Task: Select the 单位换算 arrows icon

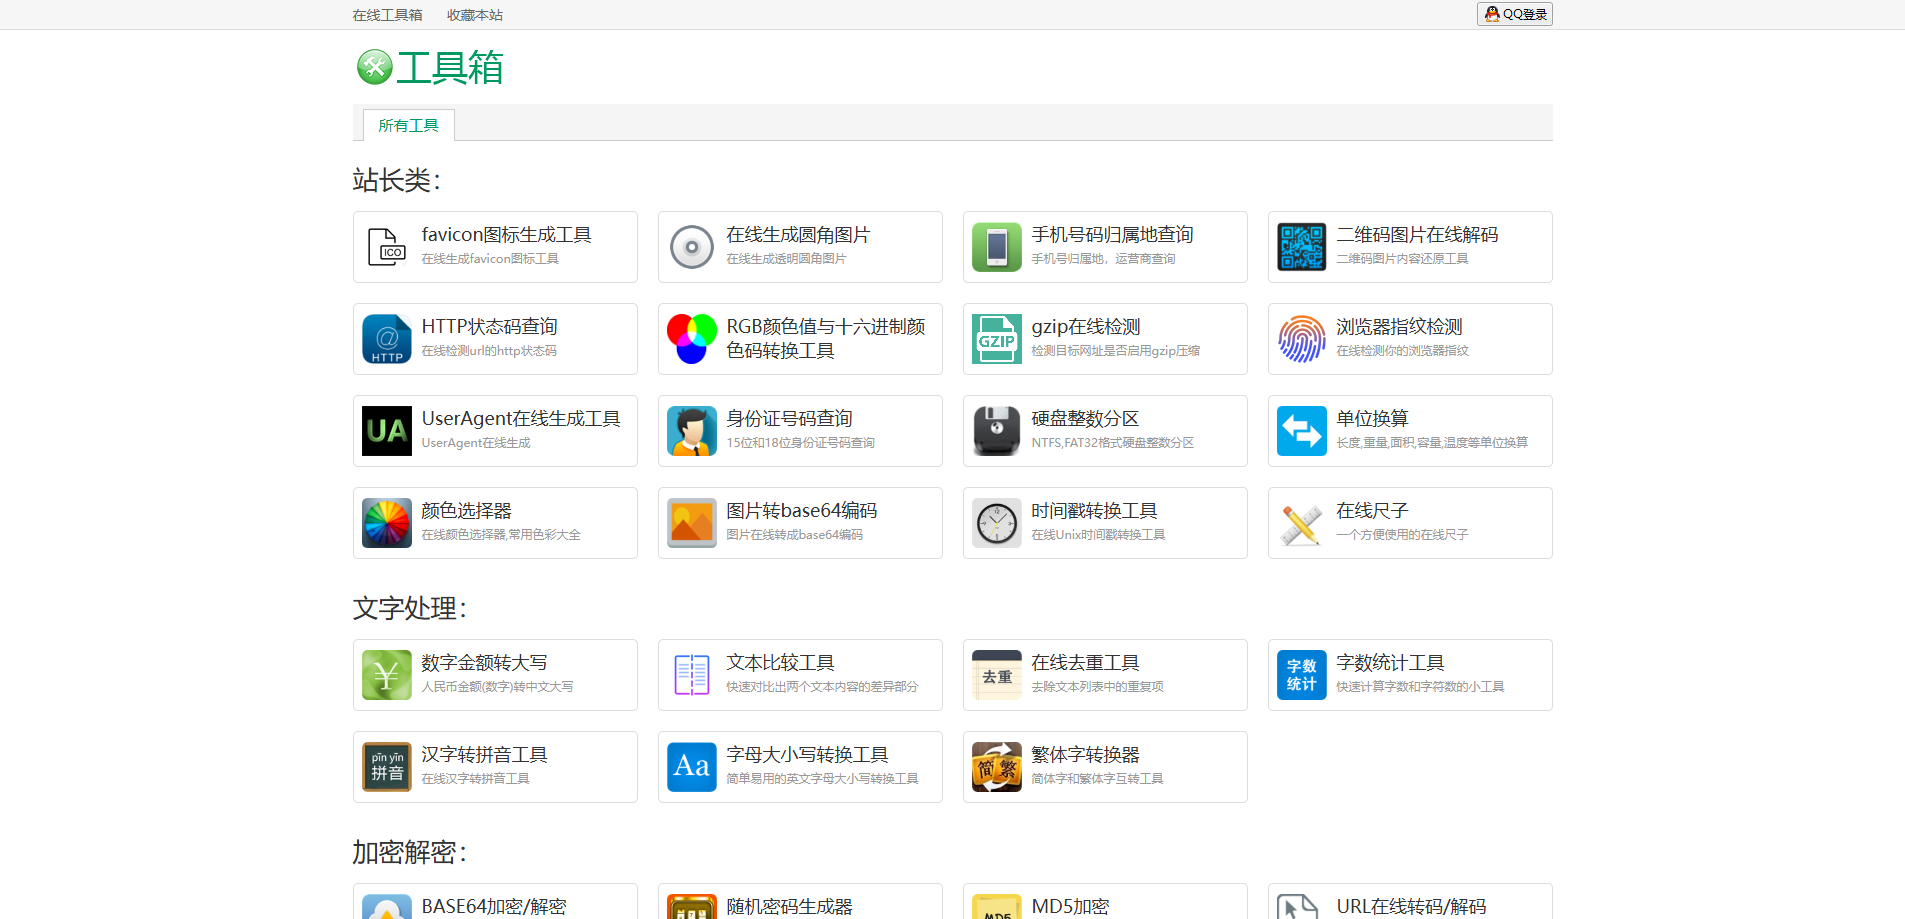Action: tap(1301, 431)
